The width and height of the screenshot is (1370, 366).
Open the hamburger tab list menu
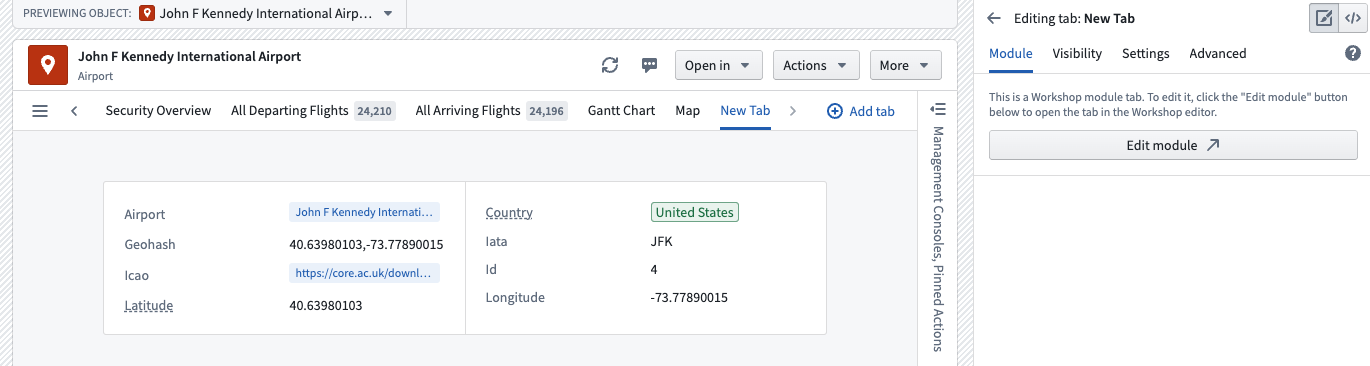coord(40,111)
